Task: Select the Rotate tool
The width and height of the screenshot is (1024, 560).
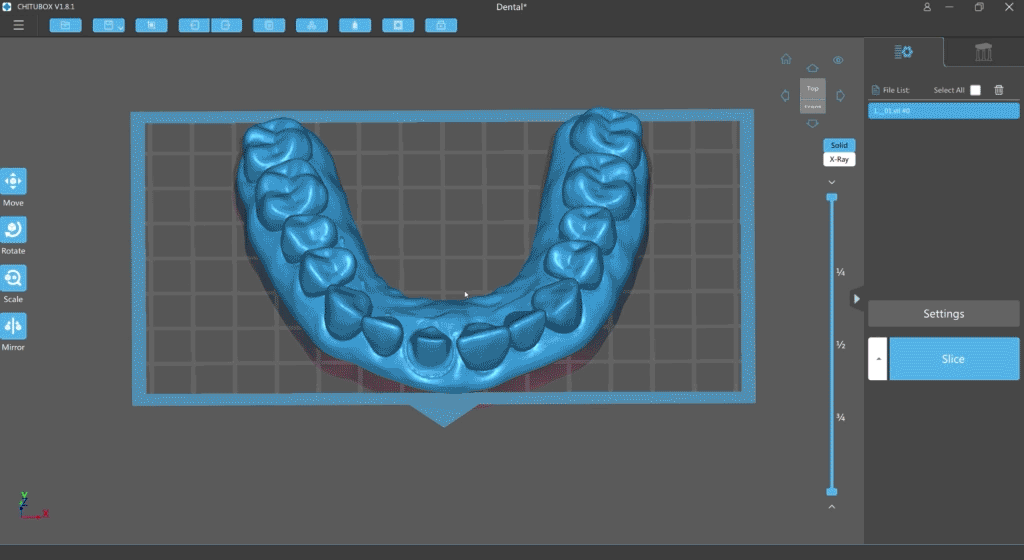Action: pos(13,230)
